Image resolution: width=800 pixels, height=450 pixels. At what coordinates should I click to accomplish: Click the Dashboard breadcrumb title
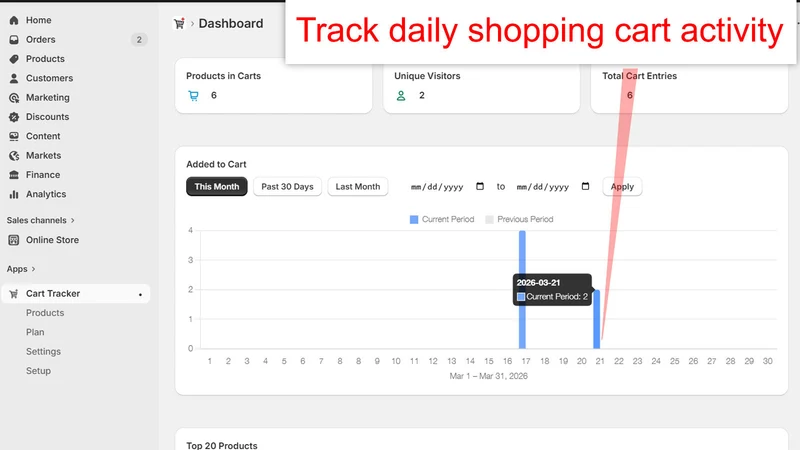[231, 23]
